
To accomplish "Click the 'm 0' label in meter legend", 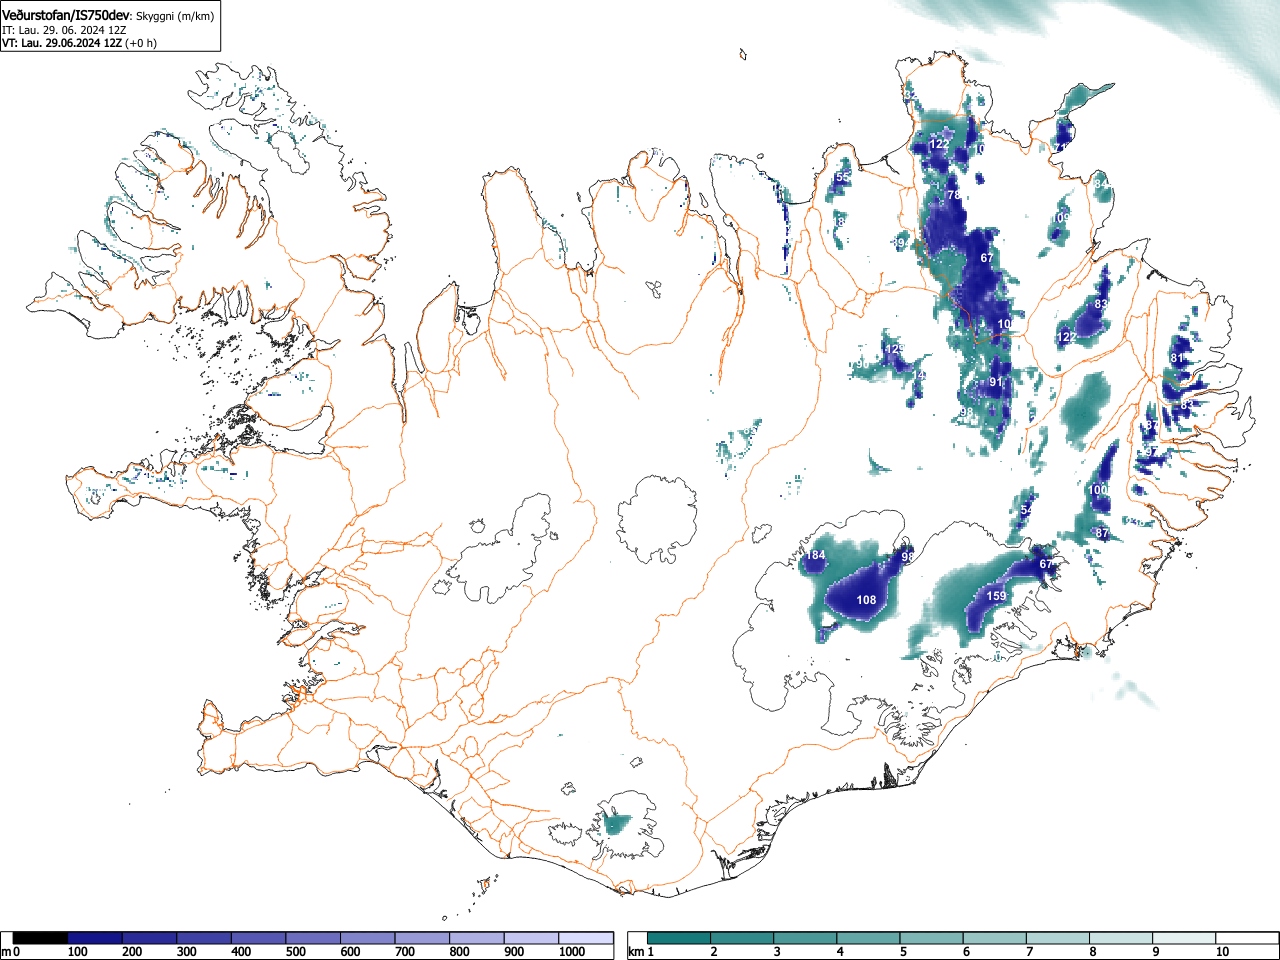I will 10,952.
